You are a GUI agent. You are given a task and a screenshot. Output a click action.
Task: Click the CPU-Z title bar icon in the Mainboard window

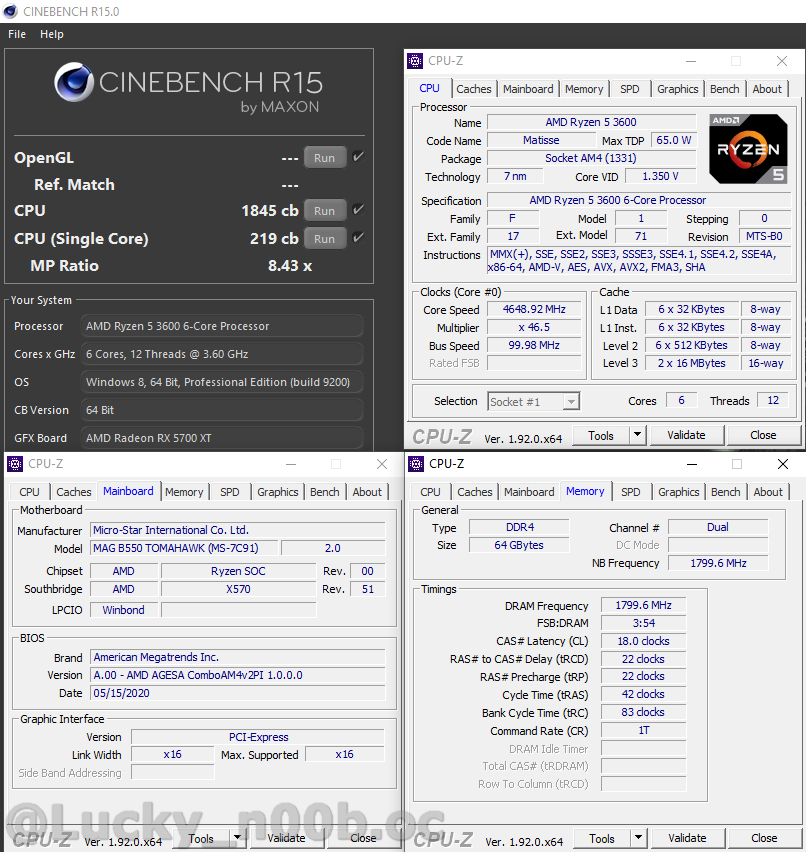[x=14, y=464]
